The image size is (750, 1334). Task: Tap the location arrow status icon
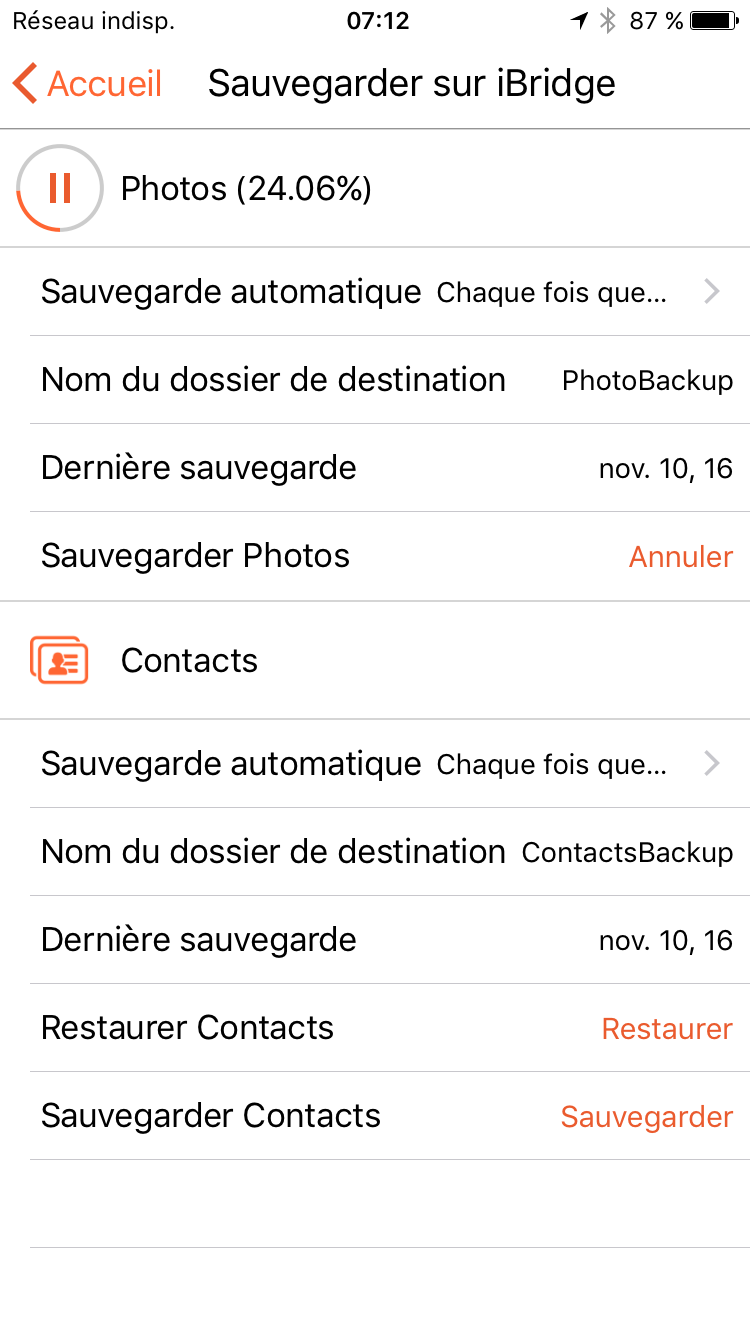[x=579, y=21]
